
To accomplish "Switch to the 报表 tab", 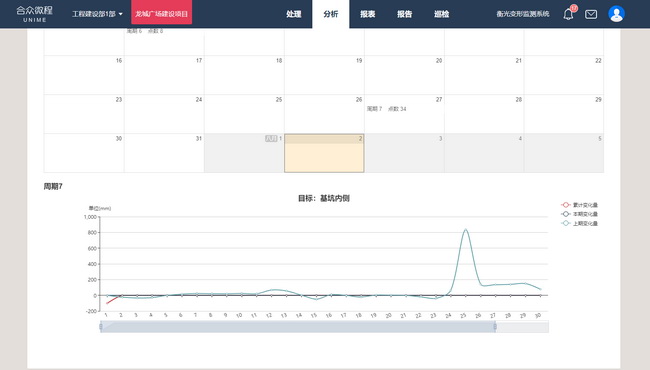I will (367, 14).
